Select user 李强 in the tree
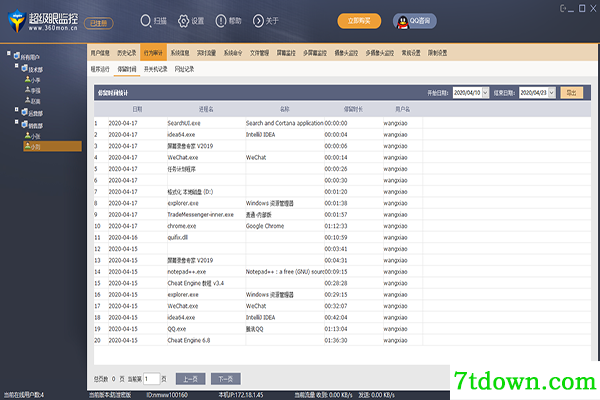Image resolution: width=600 pixels, height=400 pixels. 33,90
